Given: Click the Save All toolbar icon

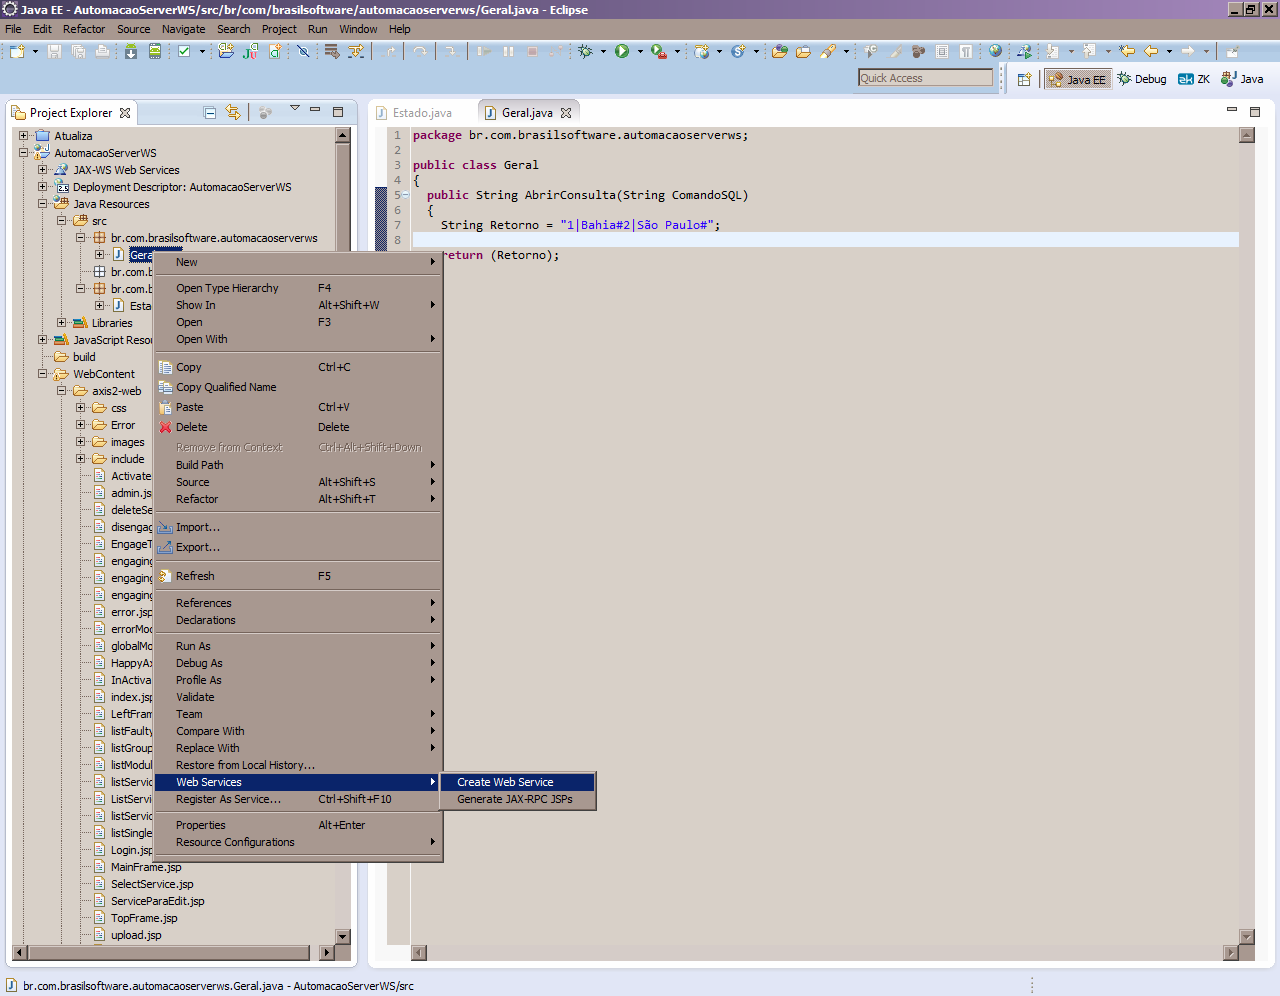Looking at the screenshot, I should pos(78,51).
